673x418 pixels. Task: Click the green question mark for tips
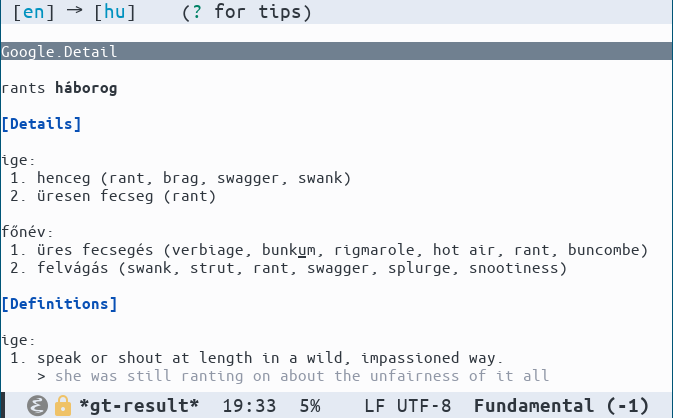[x=197, y=12]
